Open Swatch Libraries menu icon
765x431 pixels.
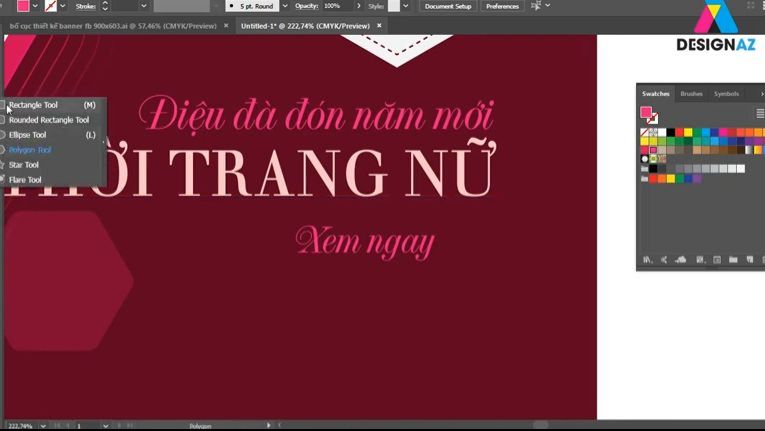click(647, 260)
